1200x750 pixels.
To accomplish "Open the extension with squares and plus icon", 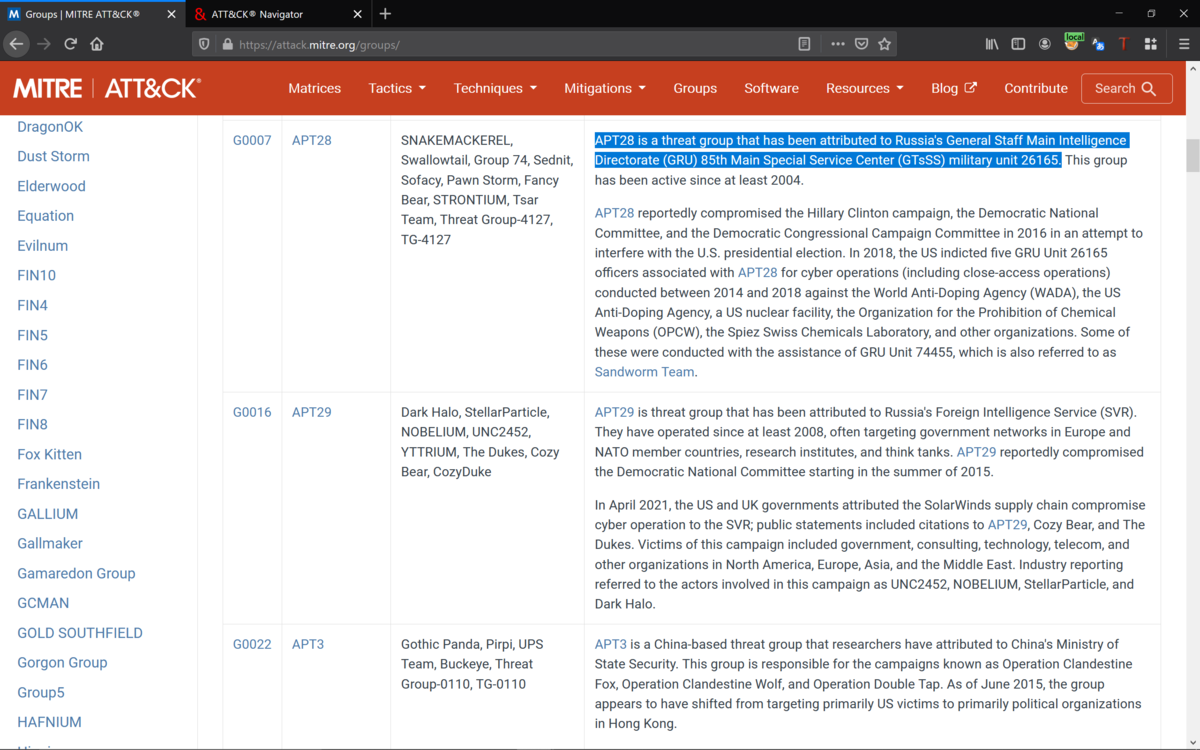I will (1150, 44).
